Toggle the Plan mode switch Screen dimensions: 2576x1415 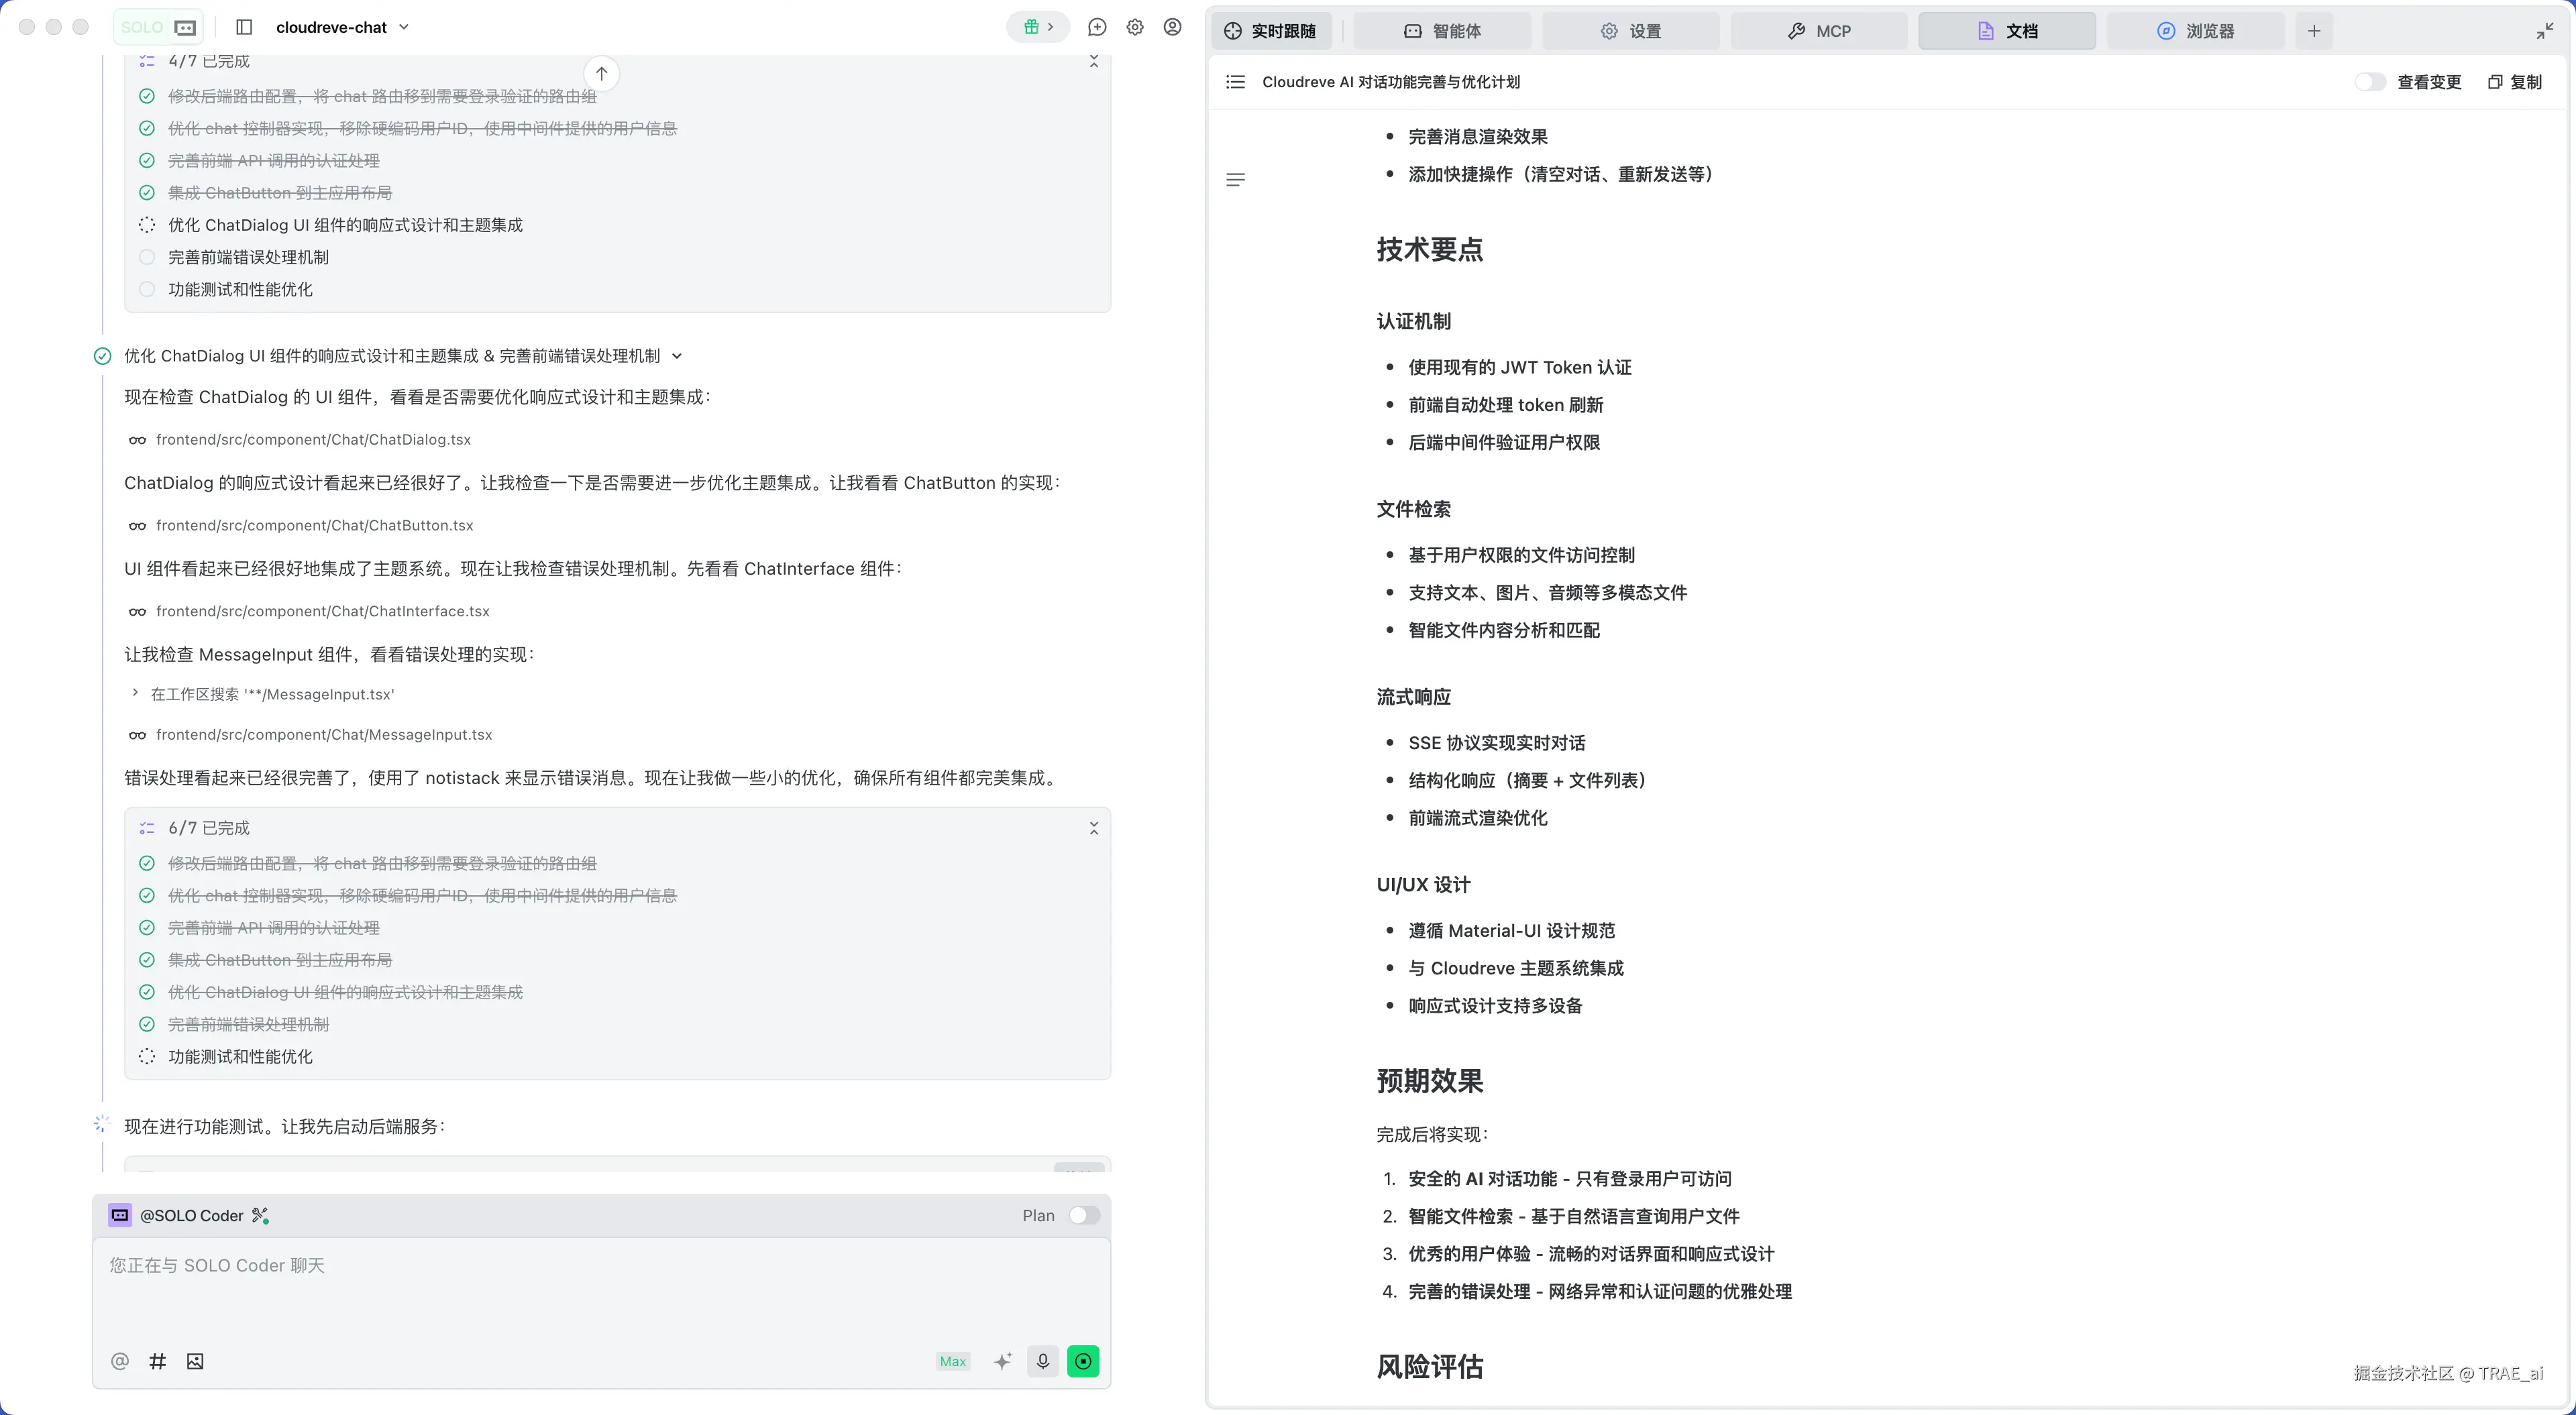coord(1084,1215)
